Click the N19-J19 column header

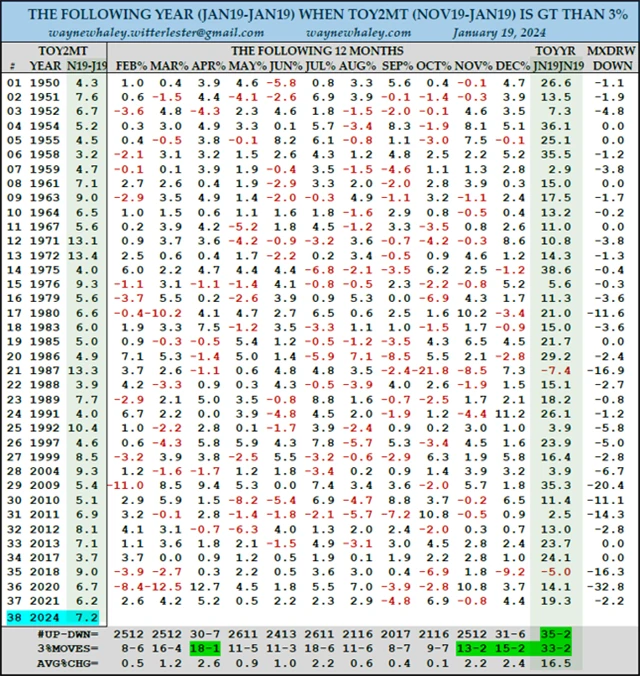(87, 66)
